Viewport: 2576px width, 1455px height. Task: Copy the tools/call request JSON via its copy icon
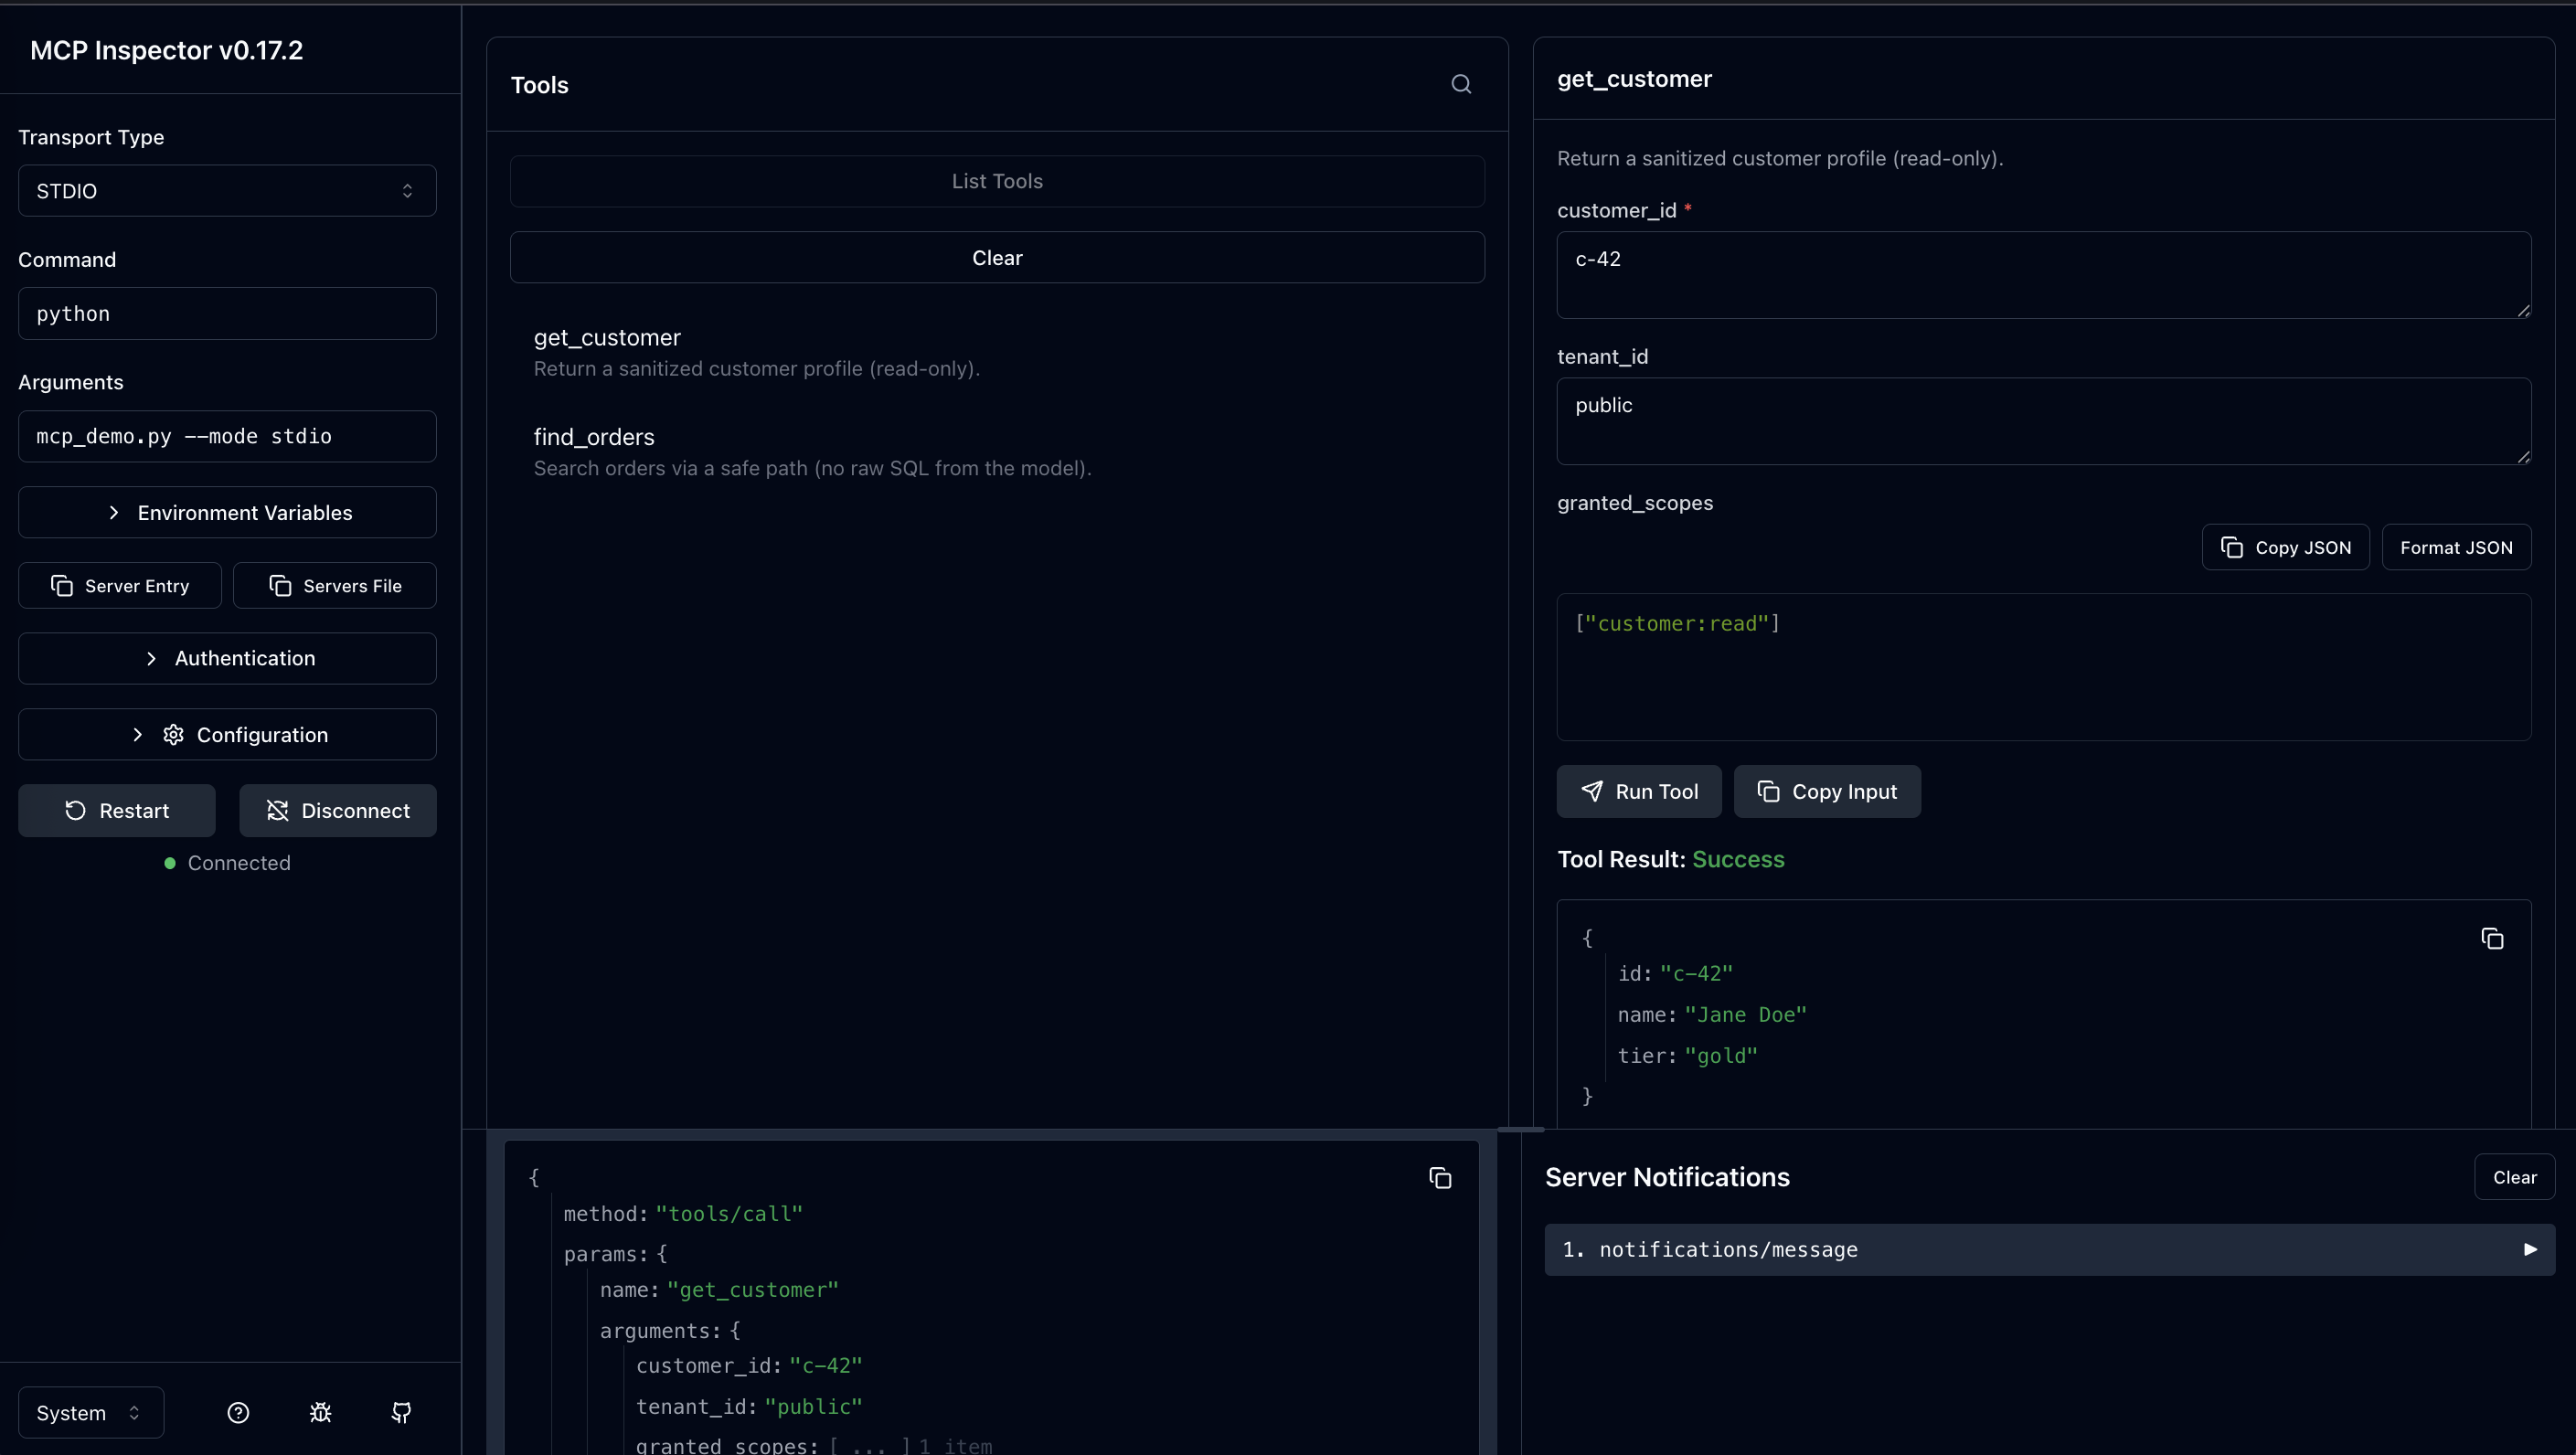pos(1440,1178)
